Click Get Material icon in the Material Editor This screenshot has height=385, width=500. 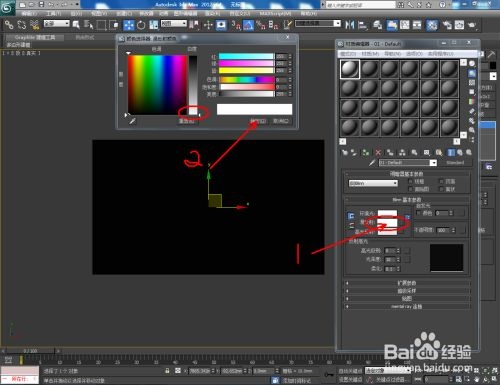345,153
